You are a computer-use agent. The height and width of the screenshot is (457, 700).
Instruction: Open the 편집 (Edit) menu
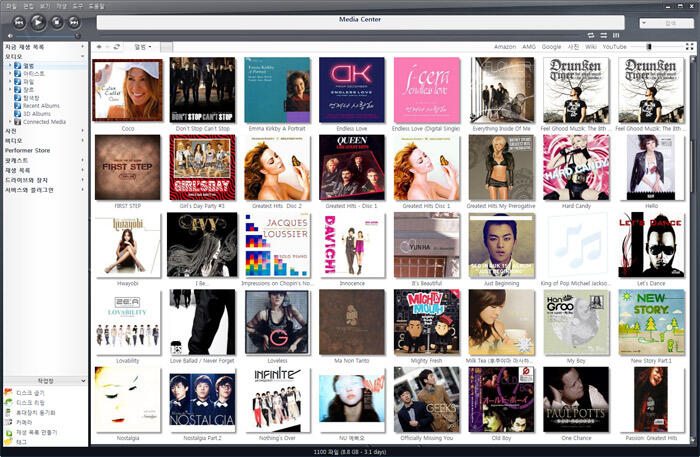pyautogui.click(x=28, y=6)
